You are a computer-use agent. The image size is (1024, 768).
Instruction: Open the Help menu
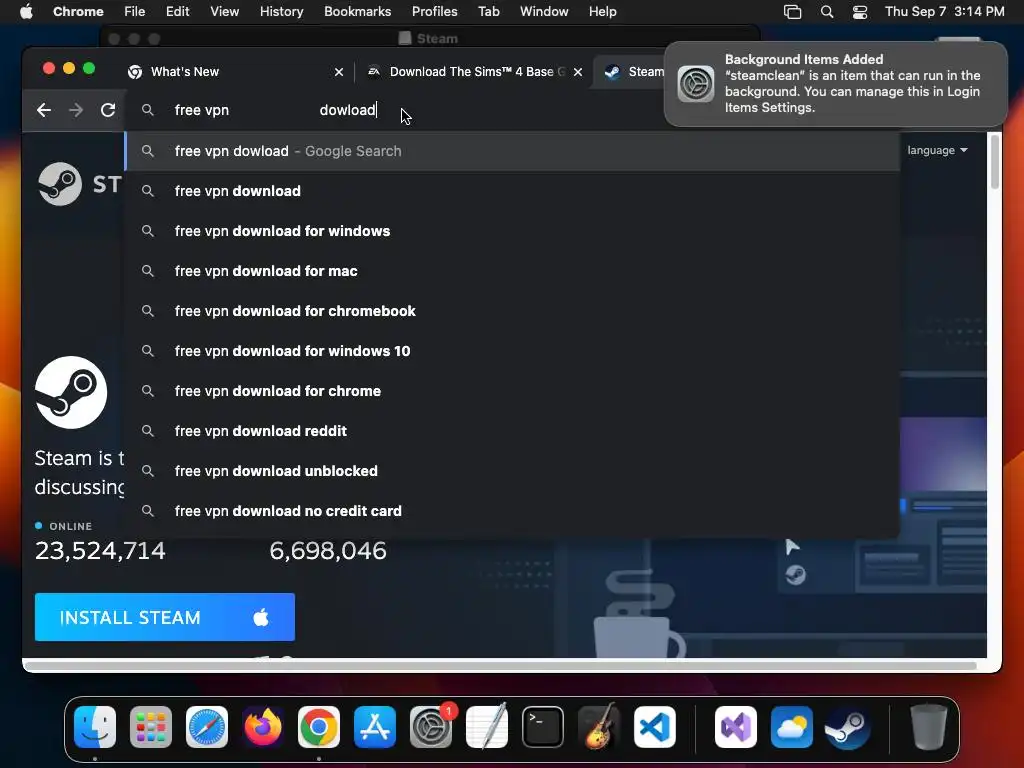(602, 12)
